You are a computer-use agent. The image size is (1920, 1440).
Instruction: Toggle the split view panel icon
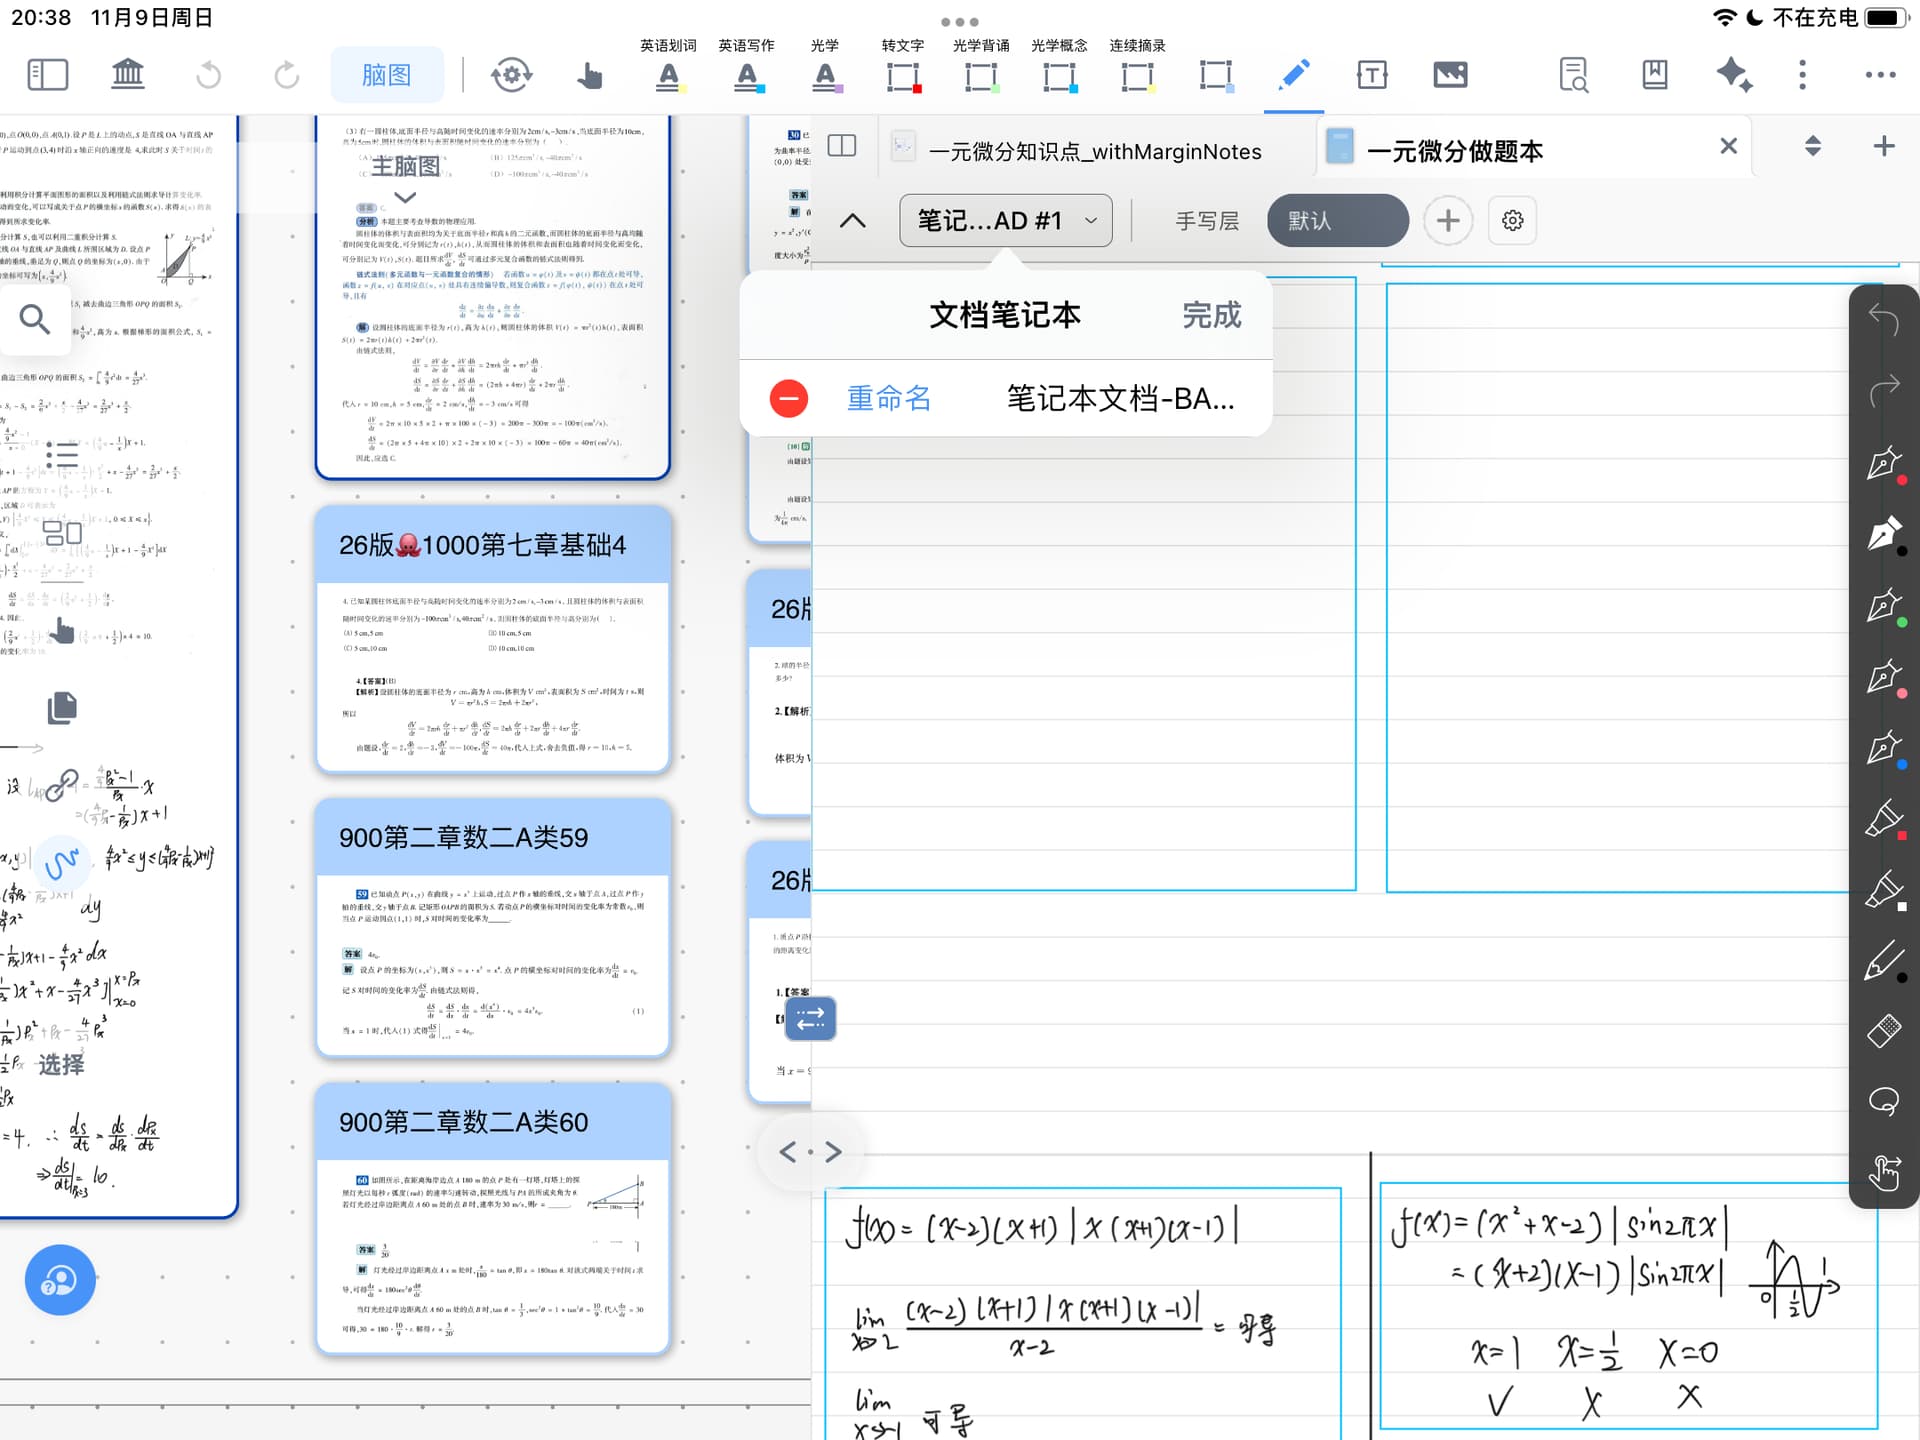pyautogui.click(x=842, y=146)
